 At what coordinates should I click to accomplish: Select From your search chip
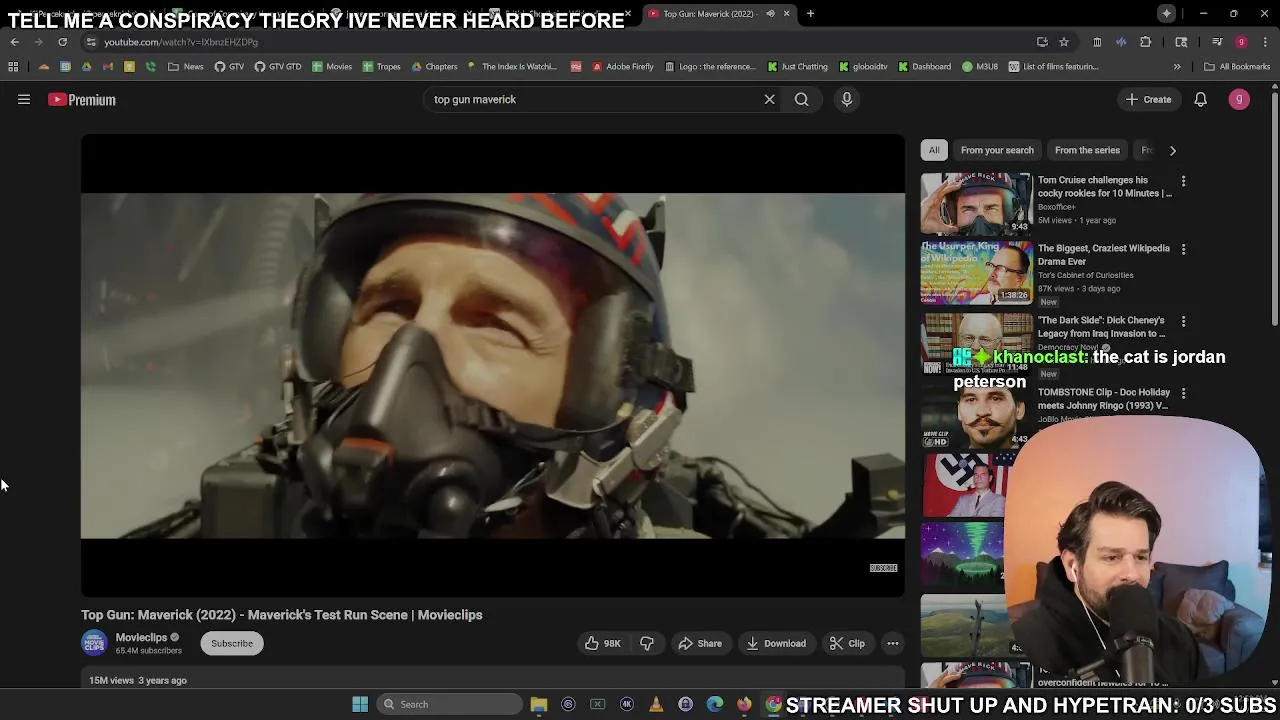pyautogui.click(x=997, y=150)
